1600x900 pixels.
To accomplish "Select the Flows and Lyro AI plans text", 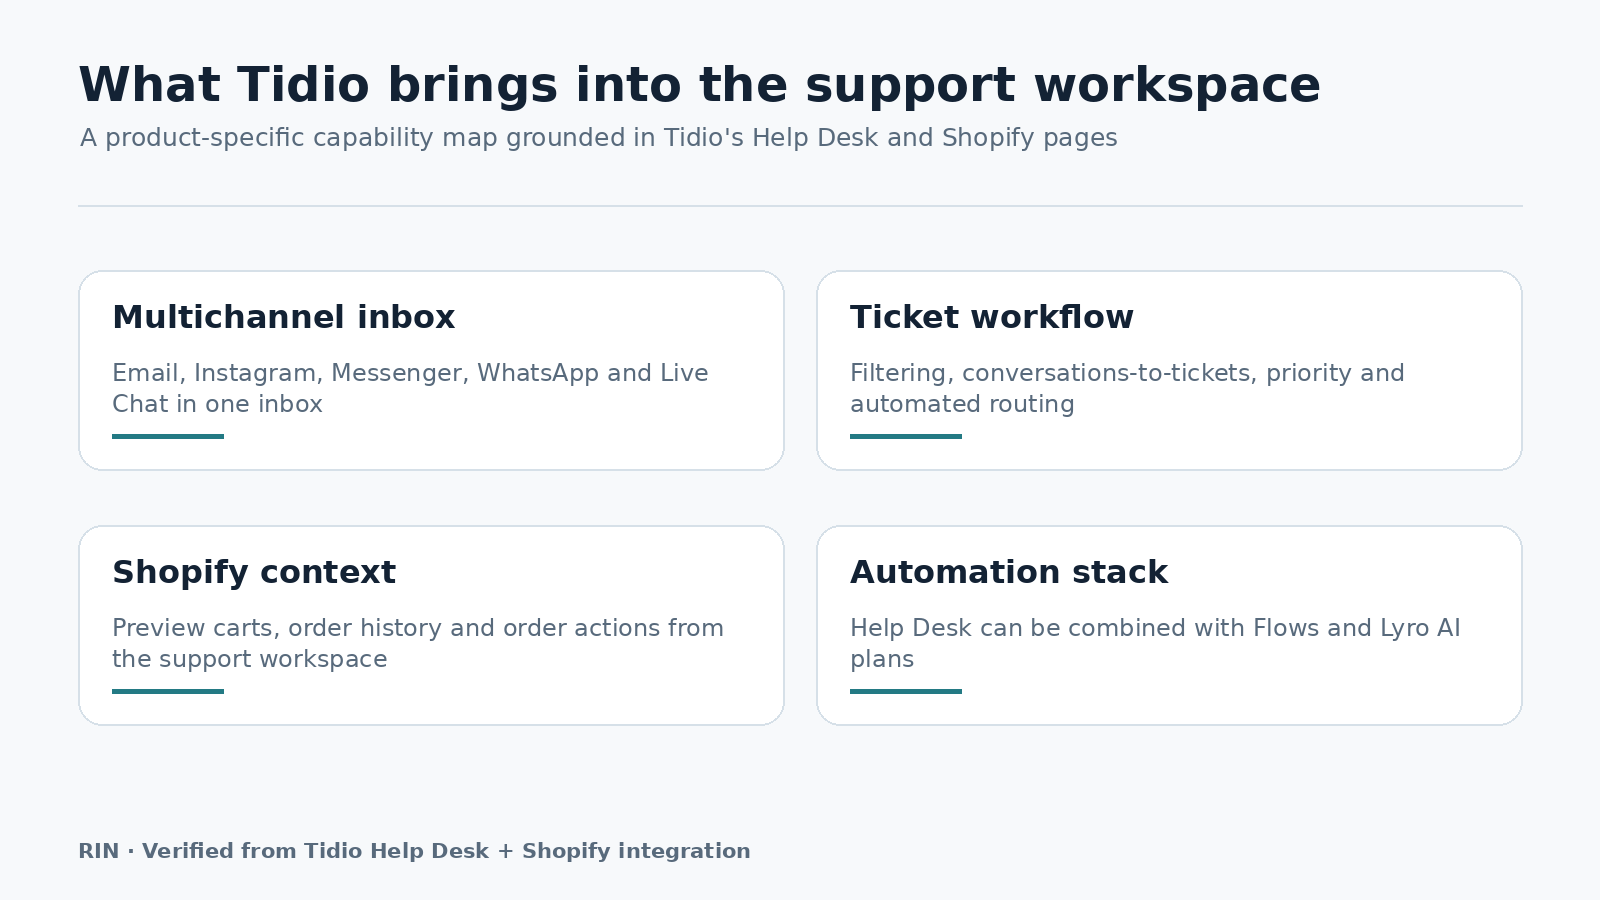I will [1155, 643].
